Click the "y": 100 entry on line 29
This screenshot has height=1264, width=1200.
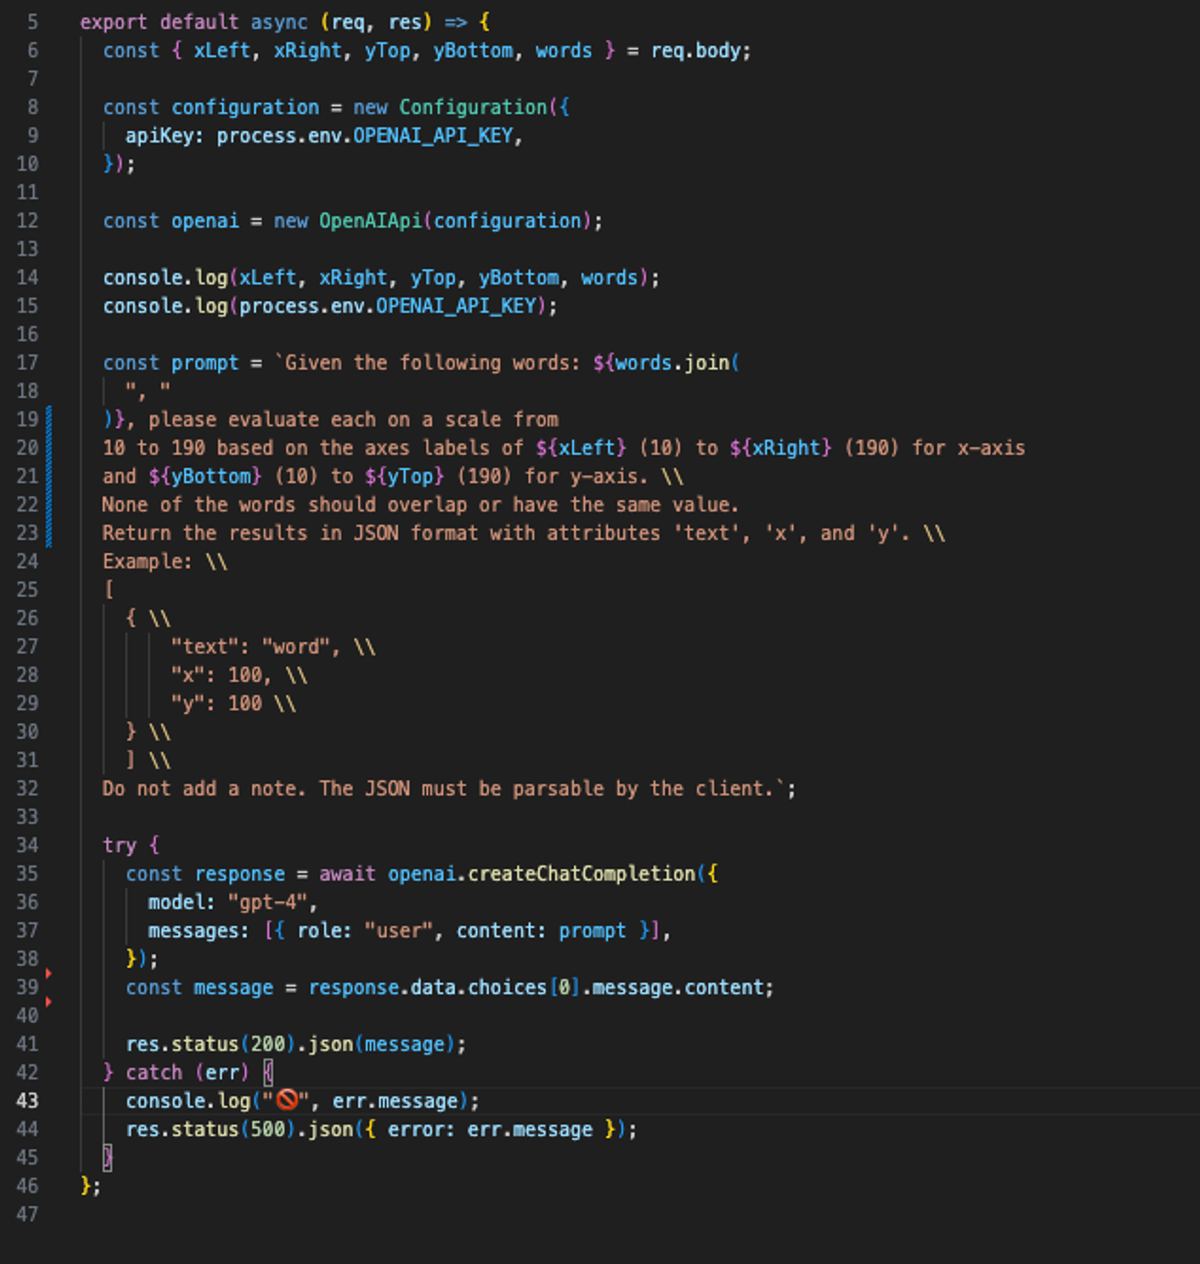tap(216, 704)
